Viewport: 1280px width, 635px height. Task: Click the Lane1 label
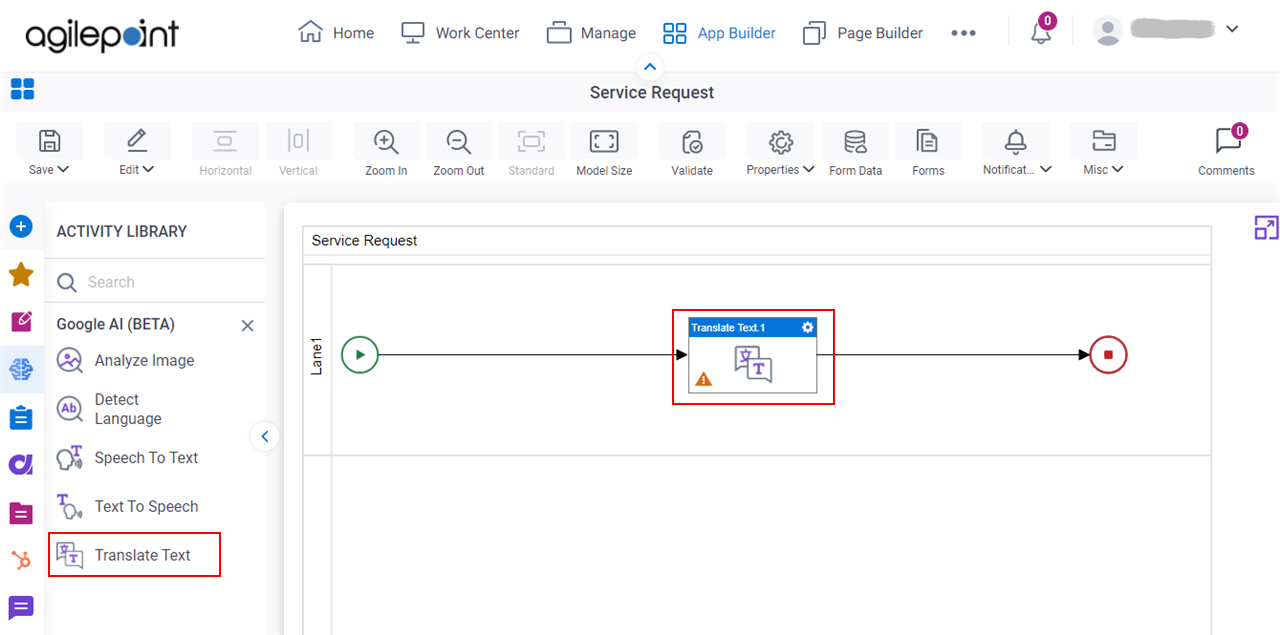(x=317, y=356)
